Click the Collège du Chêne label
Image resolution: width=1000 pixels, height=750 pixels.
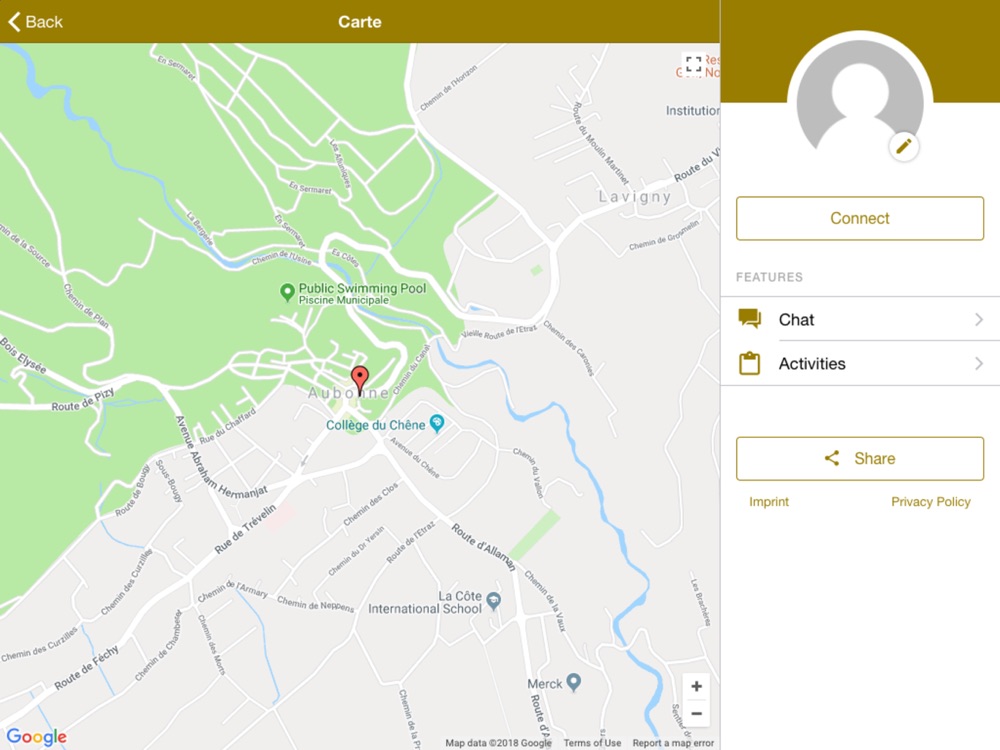pos(375,425)
